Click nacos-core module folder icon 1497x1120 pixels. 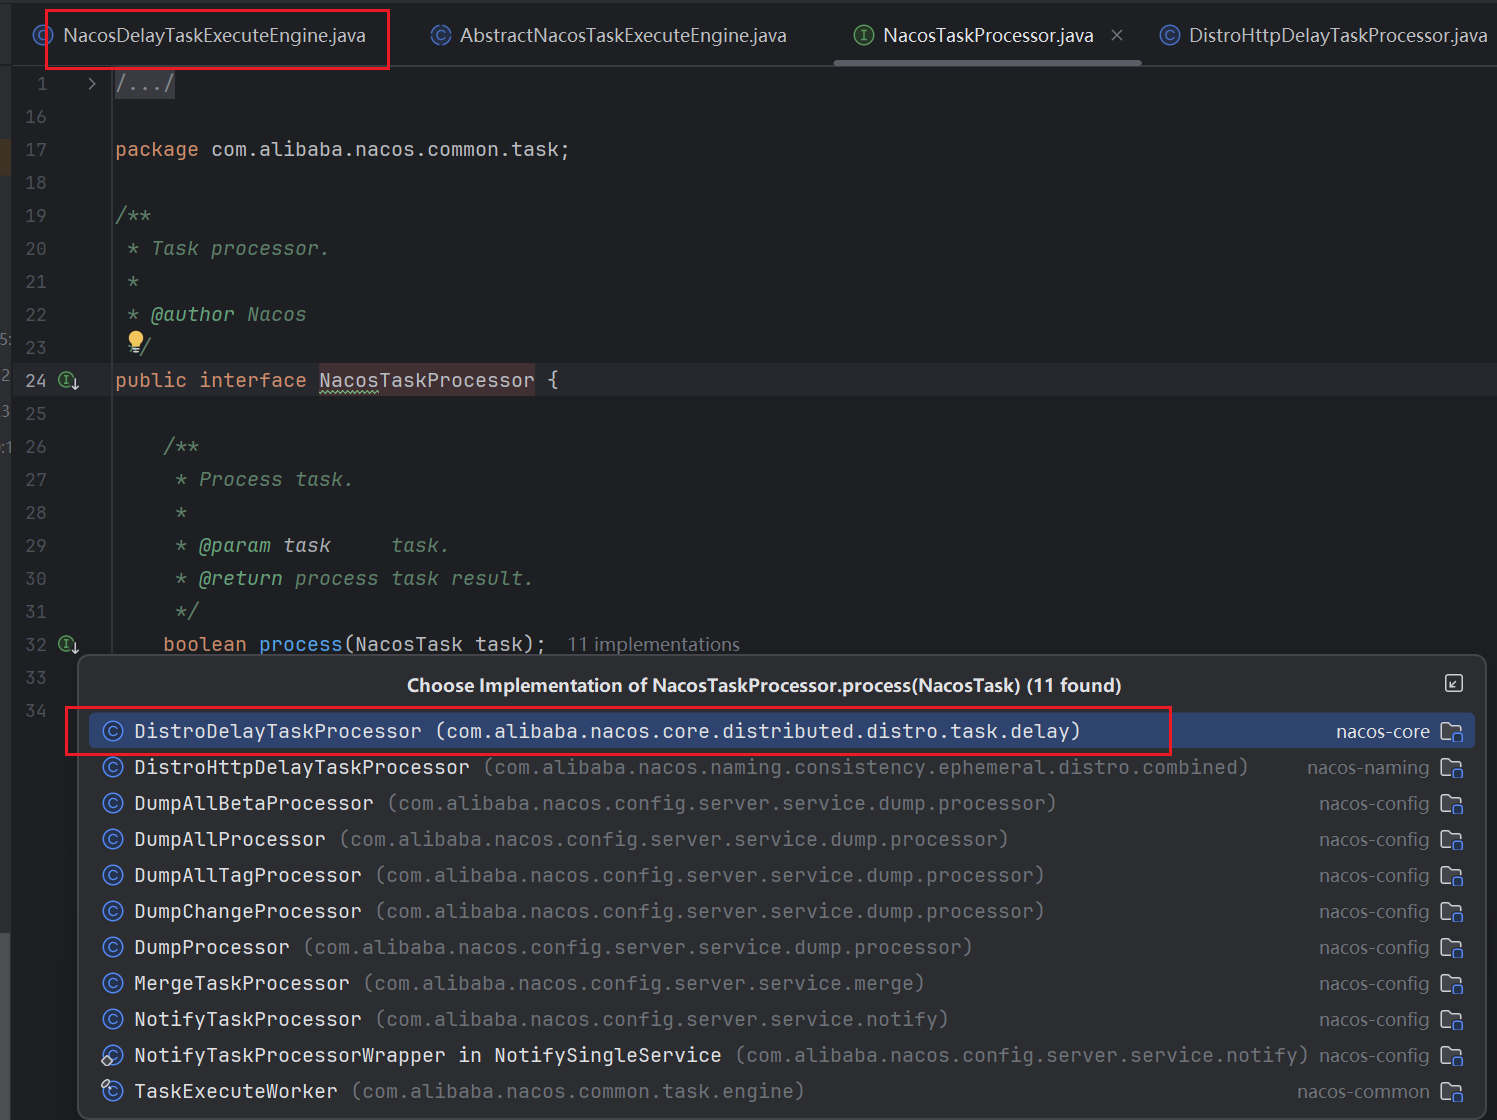click(x=1451, y=732)
